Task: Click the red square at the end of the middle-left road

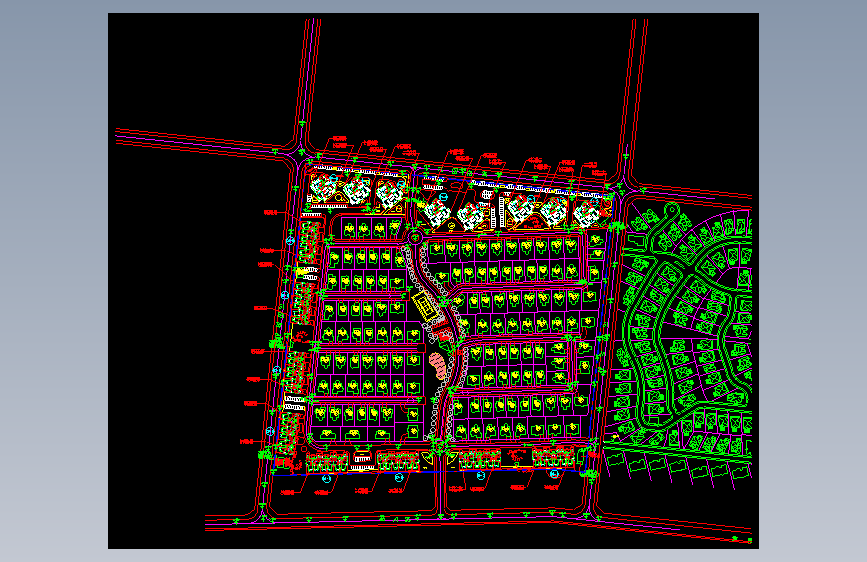Action: point(421,348)
